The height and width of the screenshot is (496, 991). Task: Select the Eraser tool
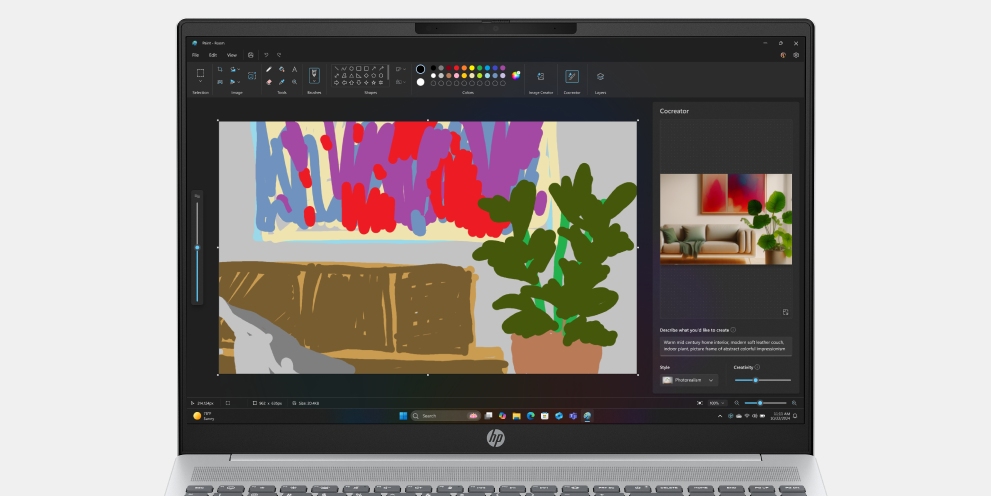coord(269,82)
